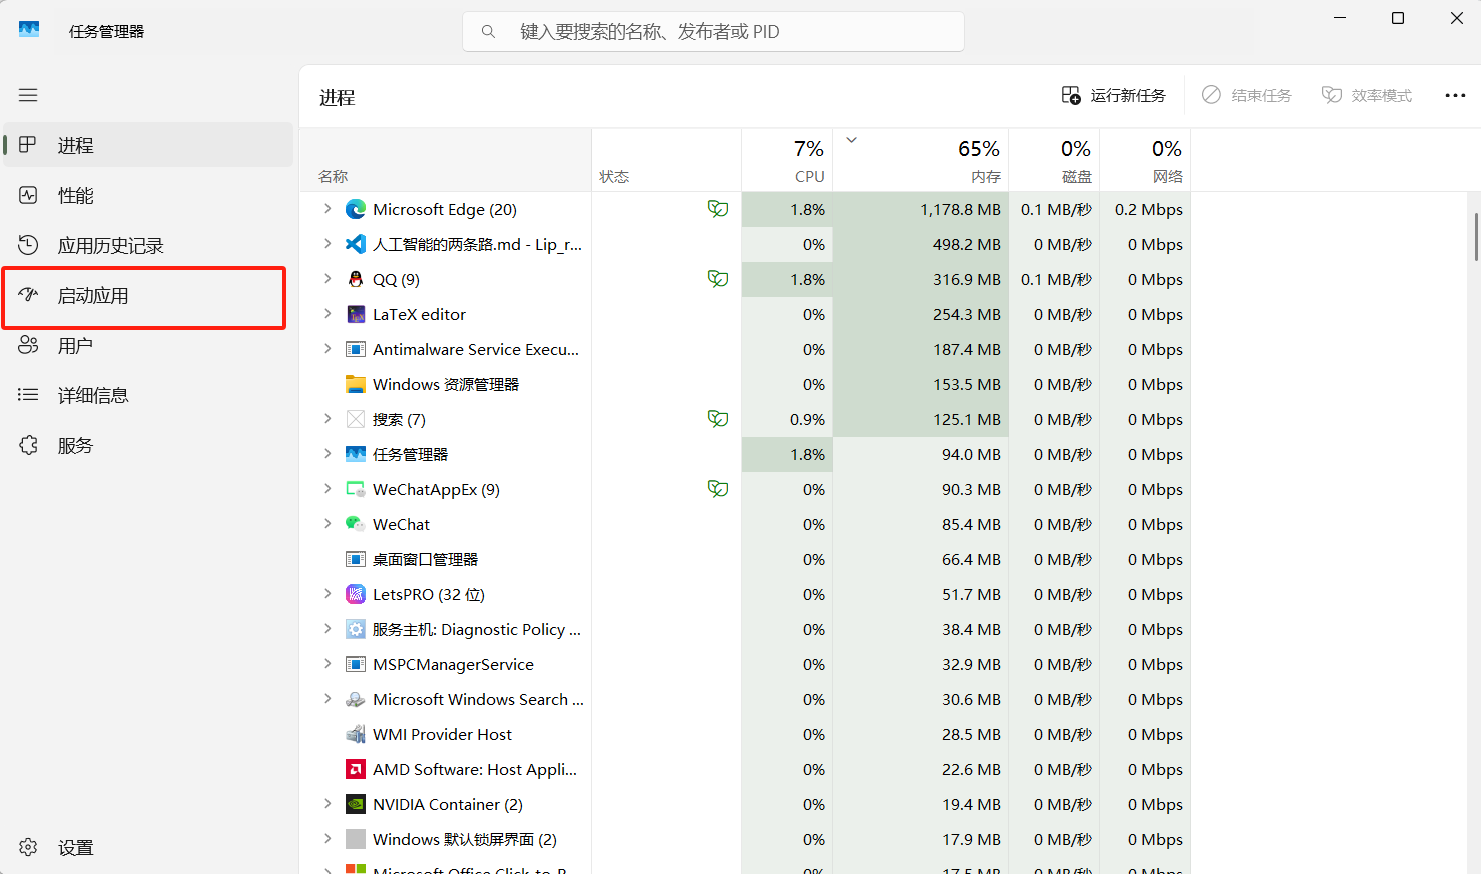This screenshot has height=874, width=1481.
Task: Switch to the 性能 page
Action: pos(148,195)
